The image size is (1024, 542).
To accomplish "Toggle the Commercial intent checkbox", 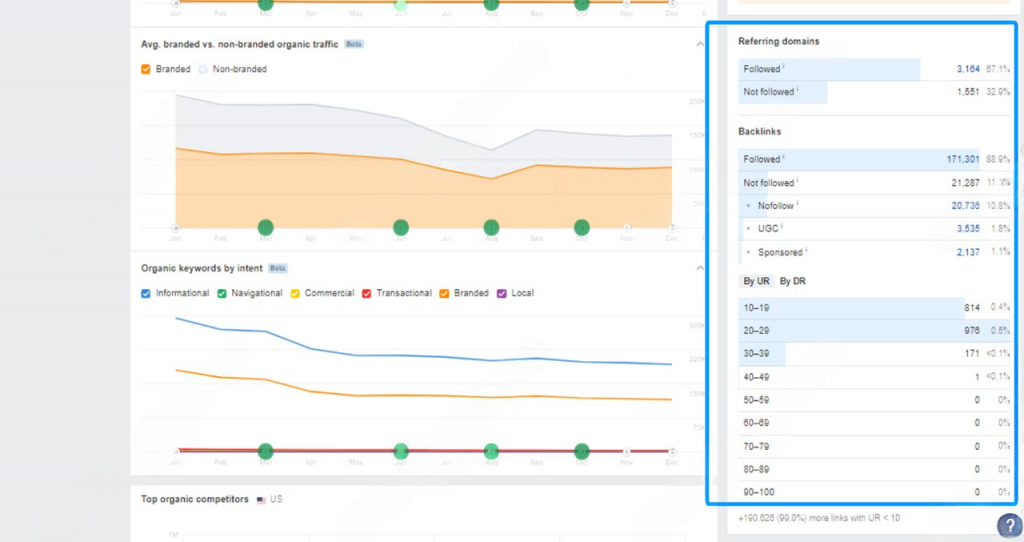I will tap(295, 294).
